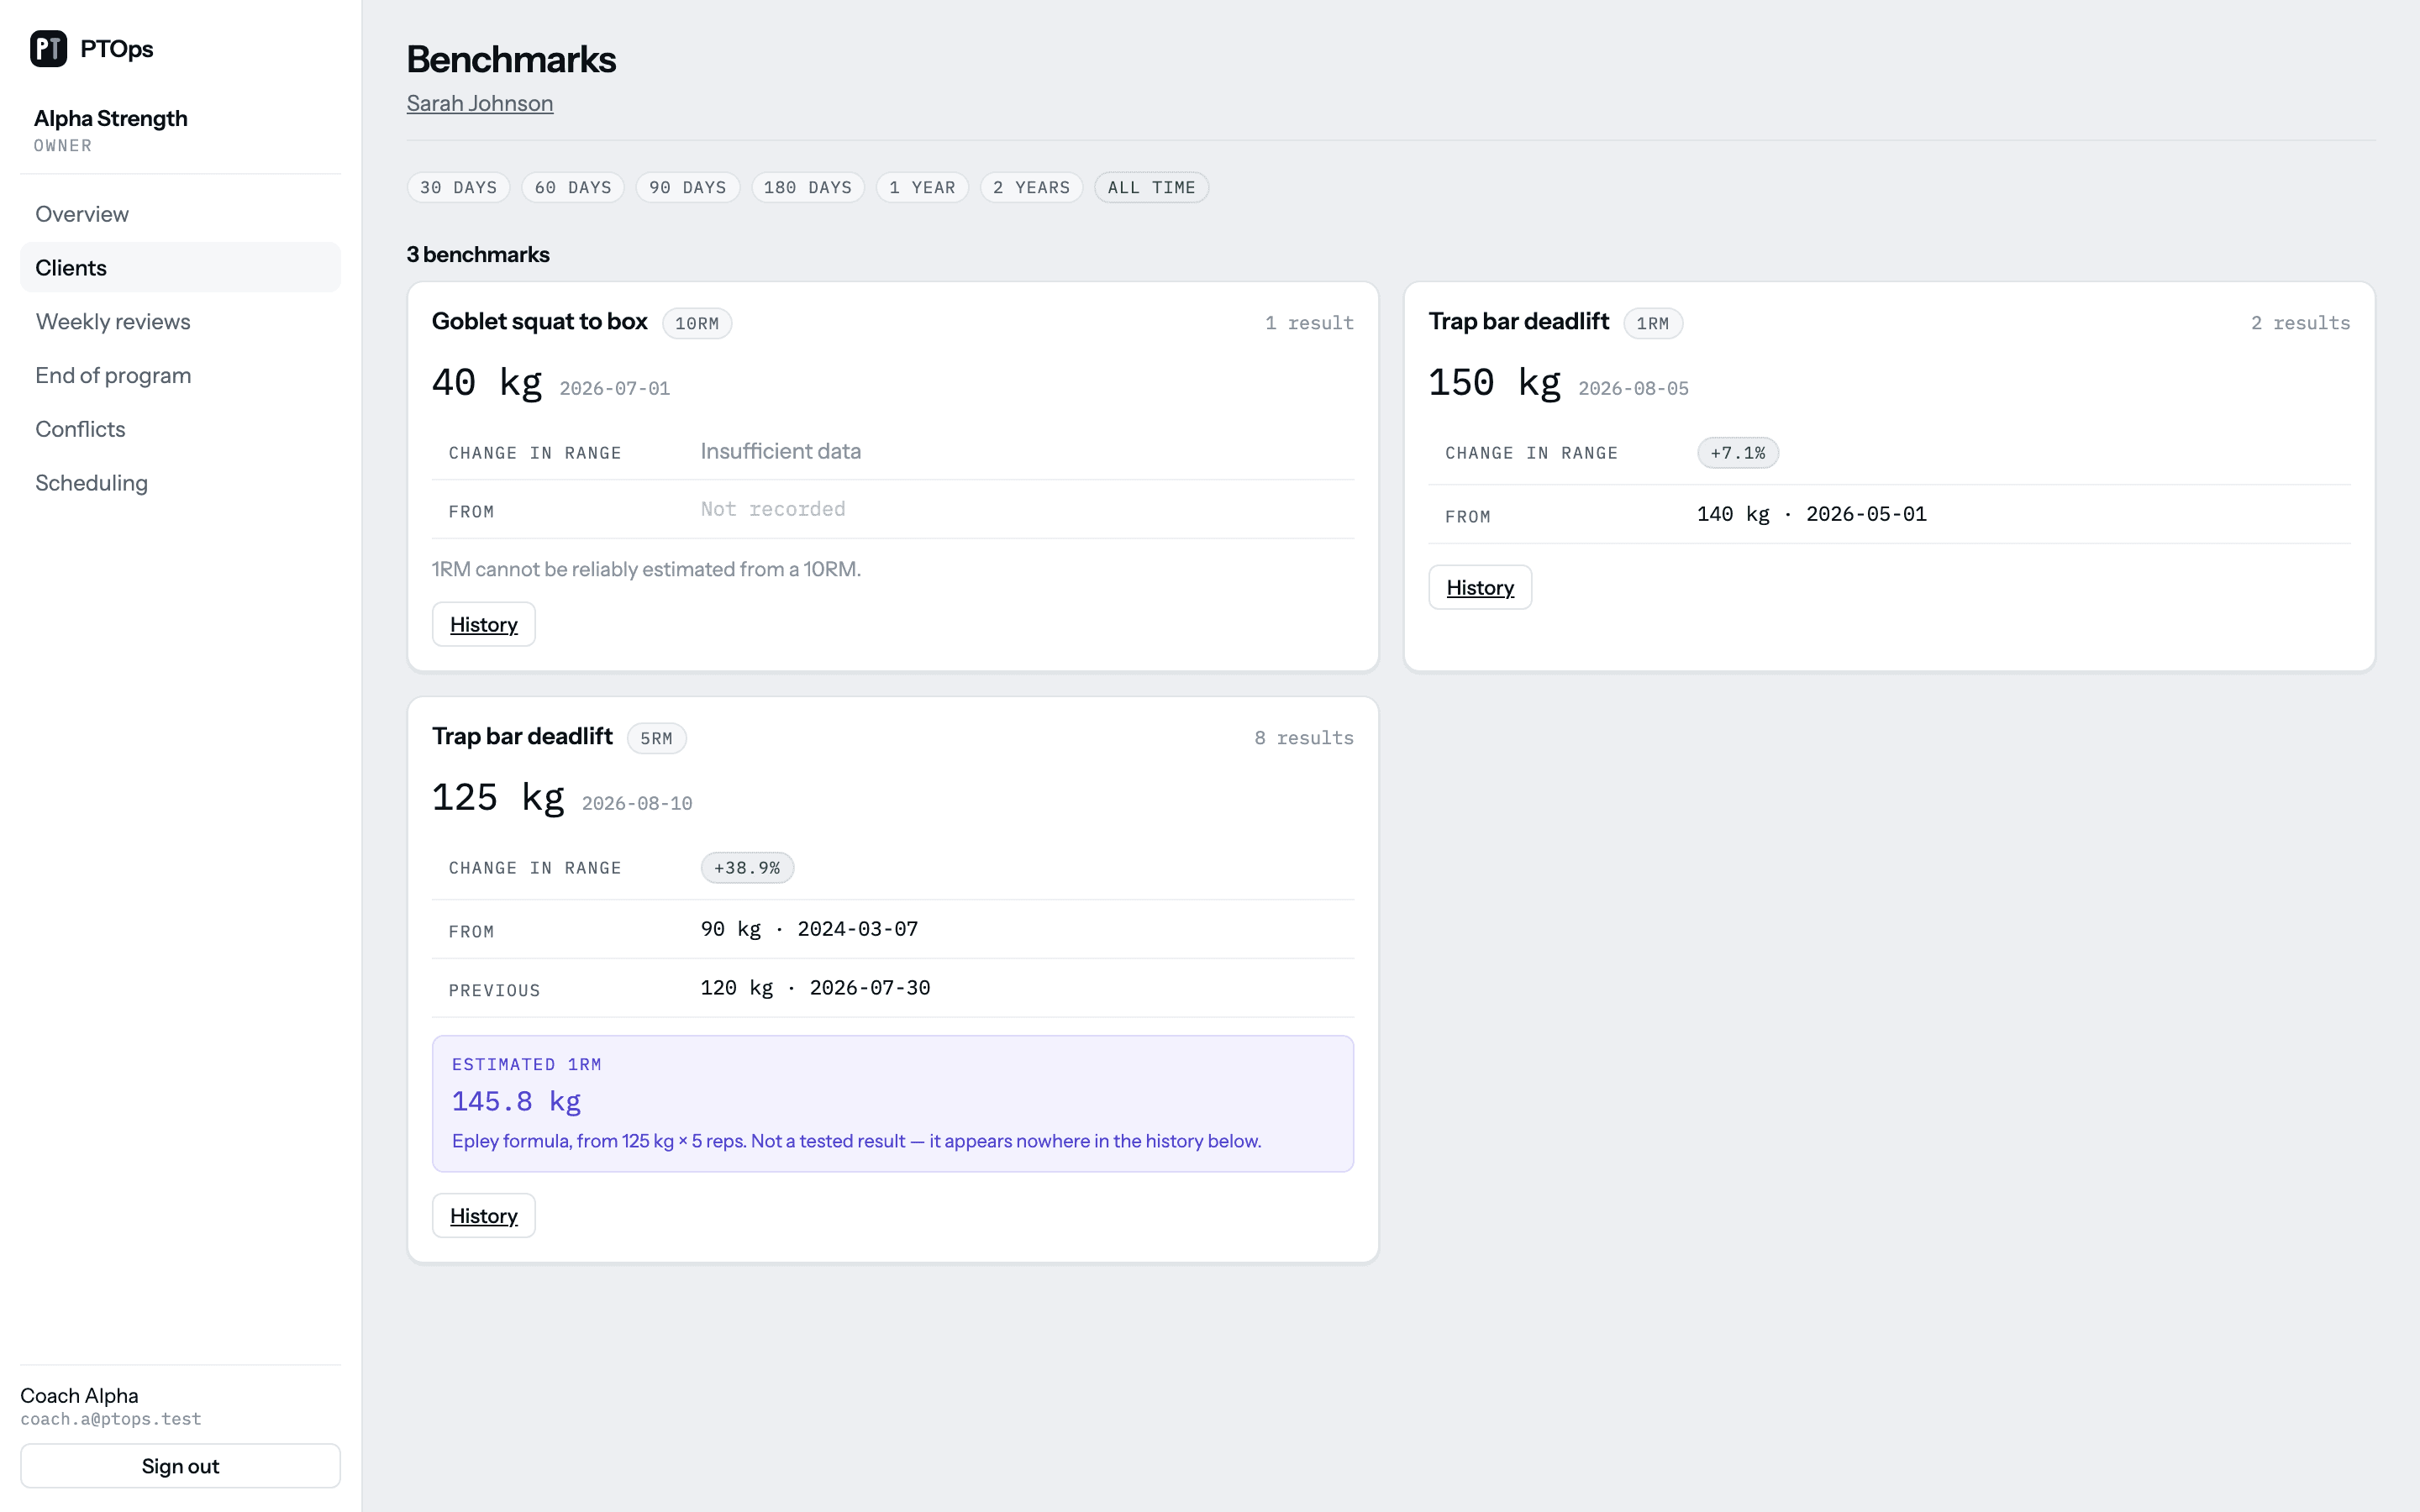Click the 40 kg goblet squat value

point(487,382)
